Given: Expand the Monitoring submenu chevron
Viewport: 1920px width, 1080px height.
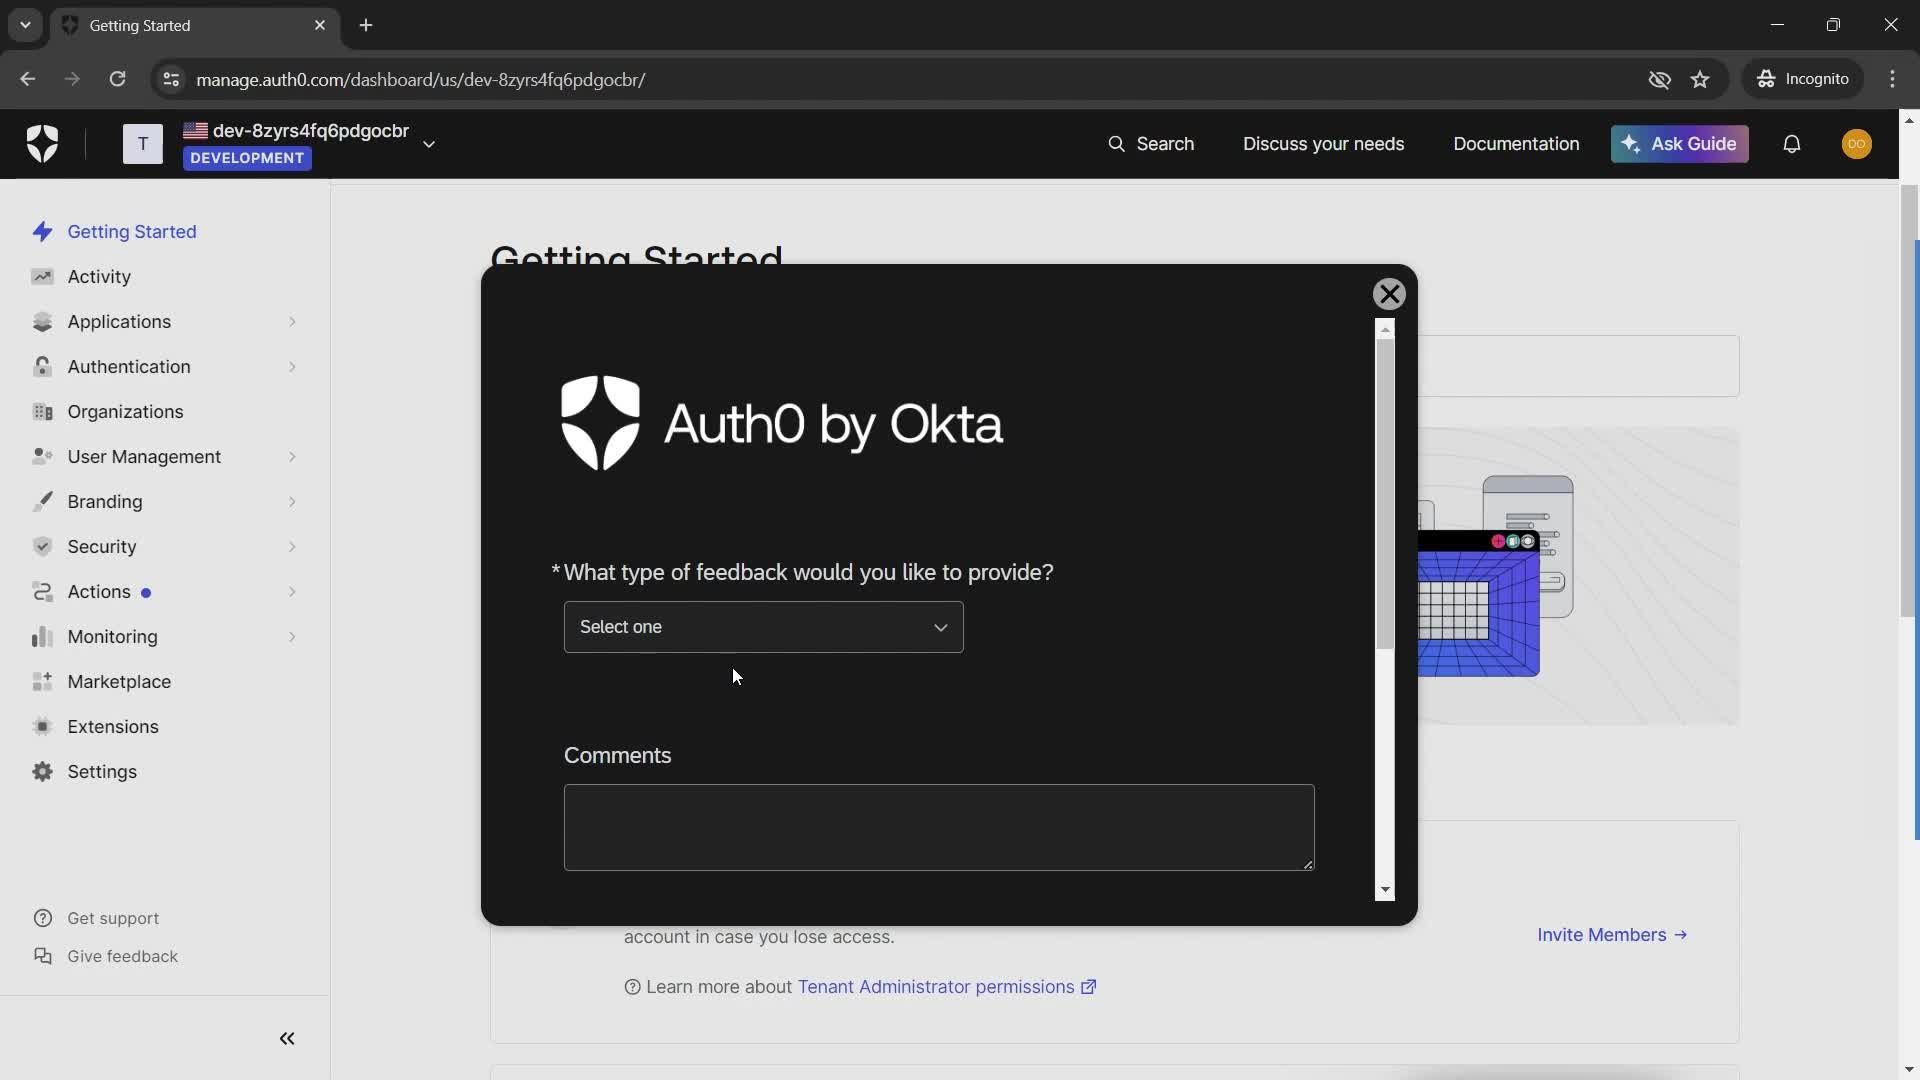Looking at the screenshot, I should pyautogui.click(x=292, y=637).
